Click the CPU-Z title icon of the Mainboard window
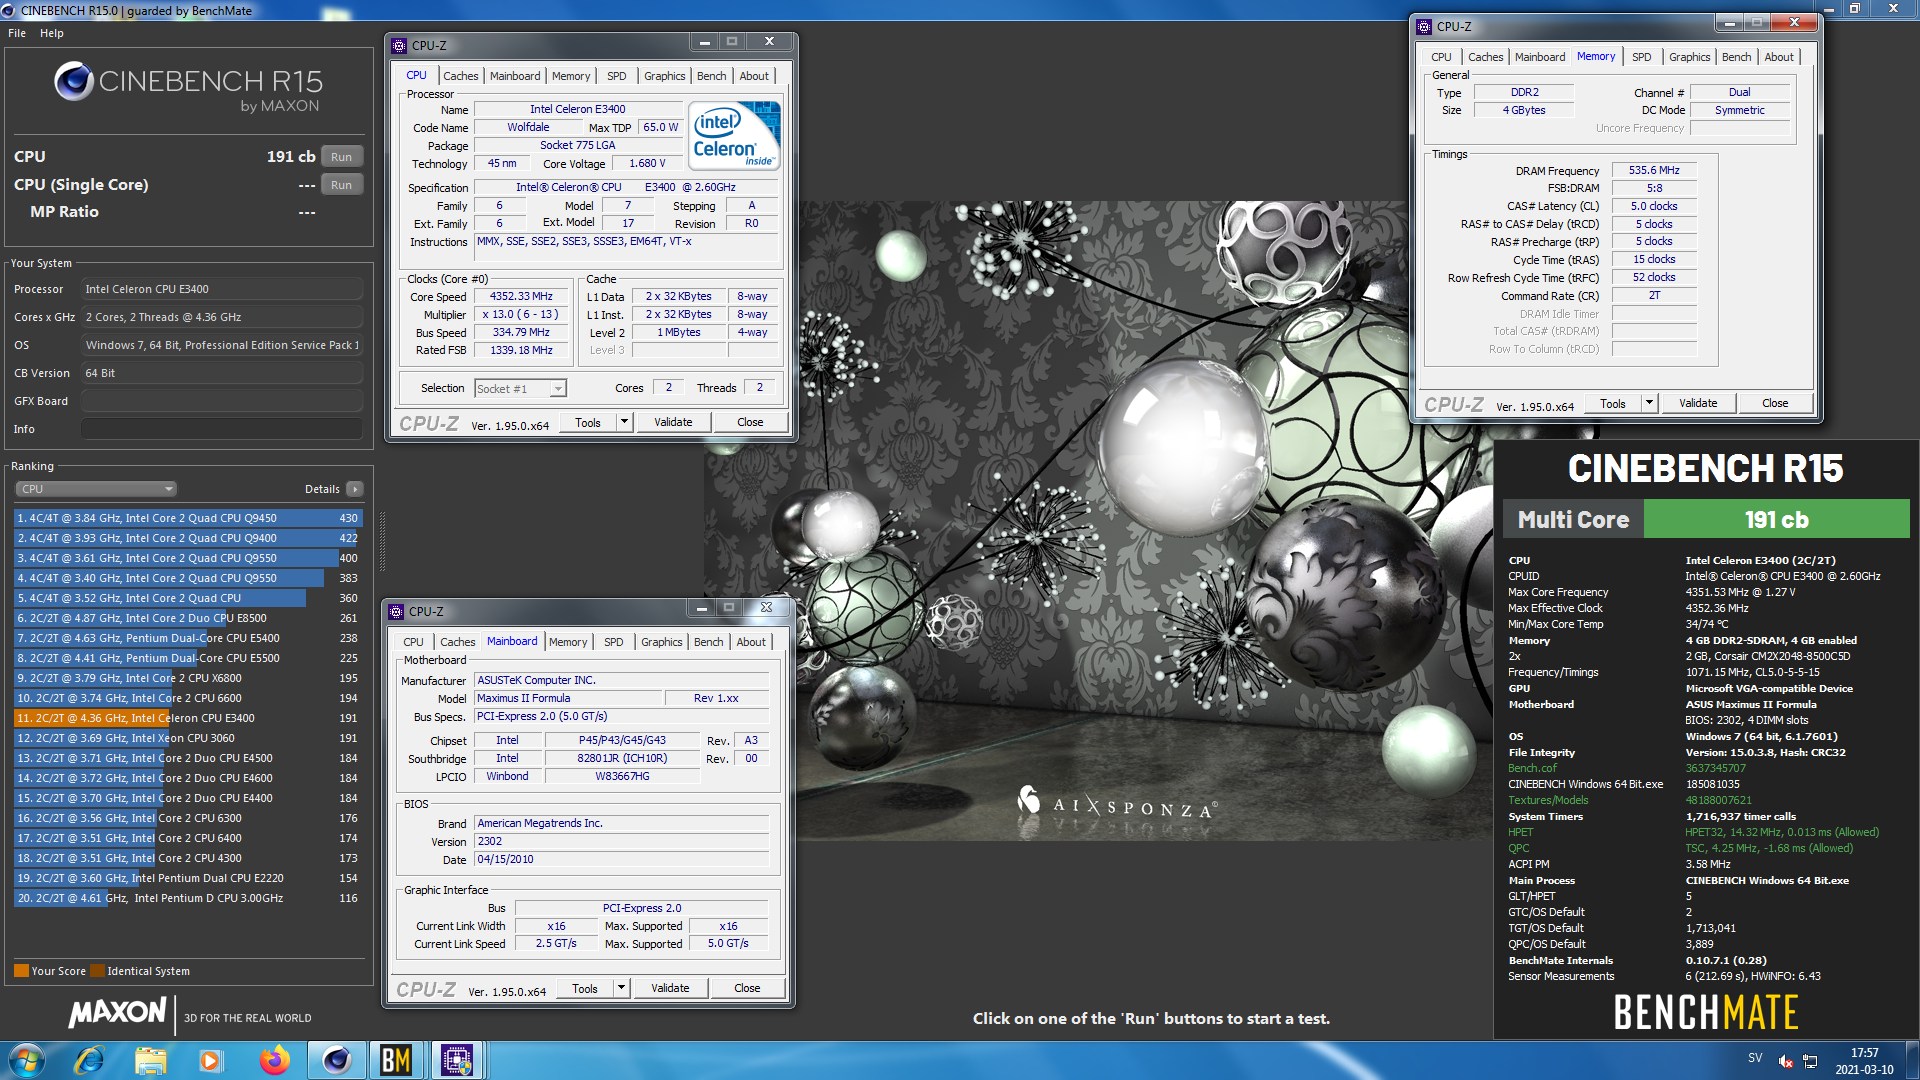 point(396,612)
